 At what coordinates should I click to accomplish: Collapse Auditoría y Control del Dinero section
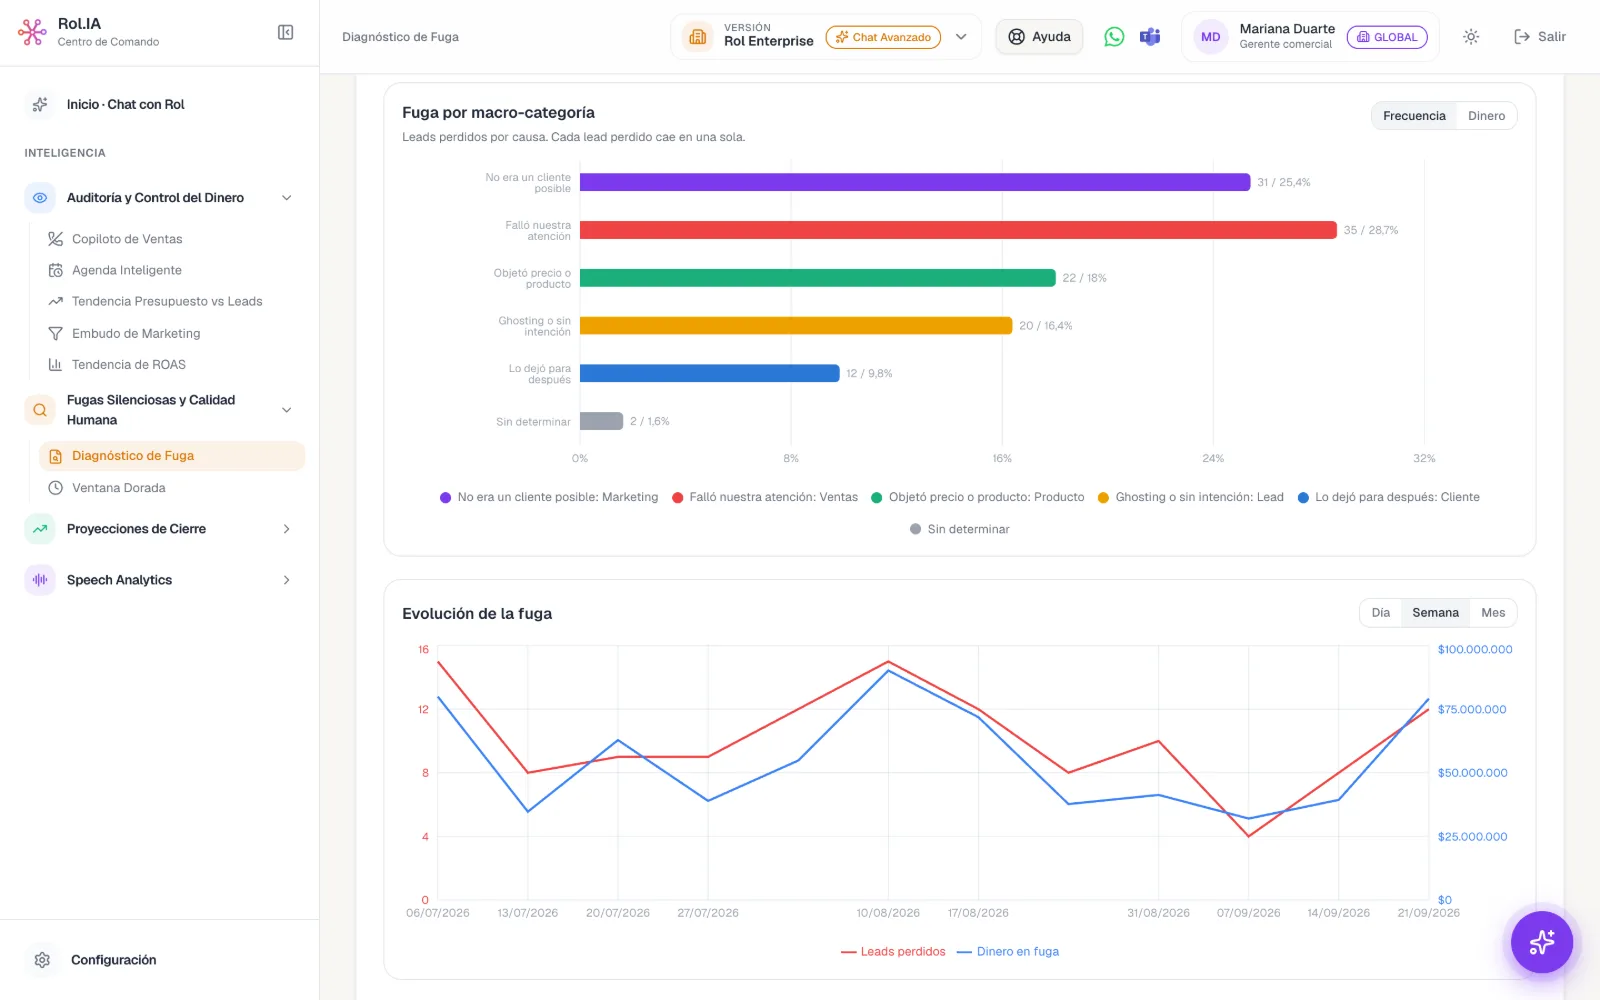click(287, 198)
